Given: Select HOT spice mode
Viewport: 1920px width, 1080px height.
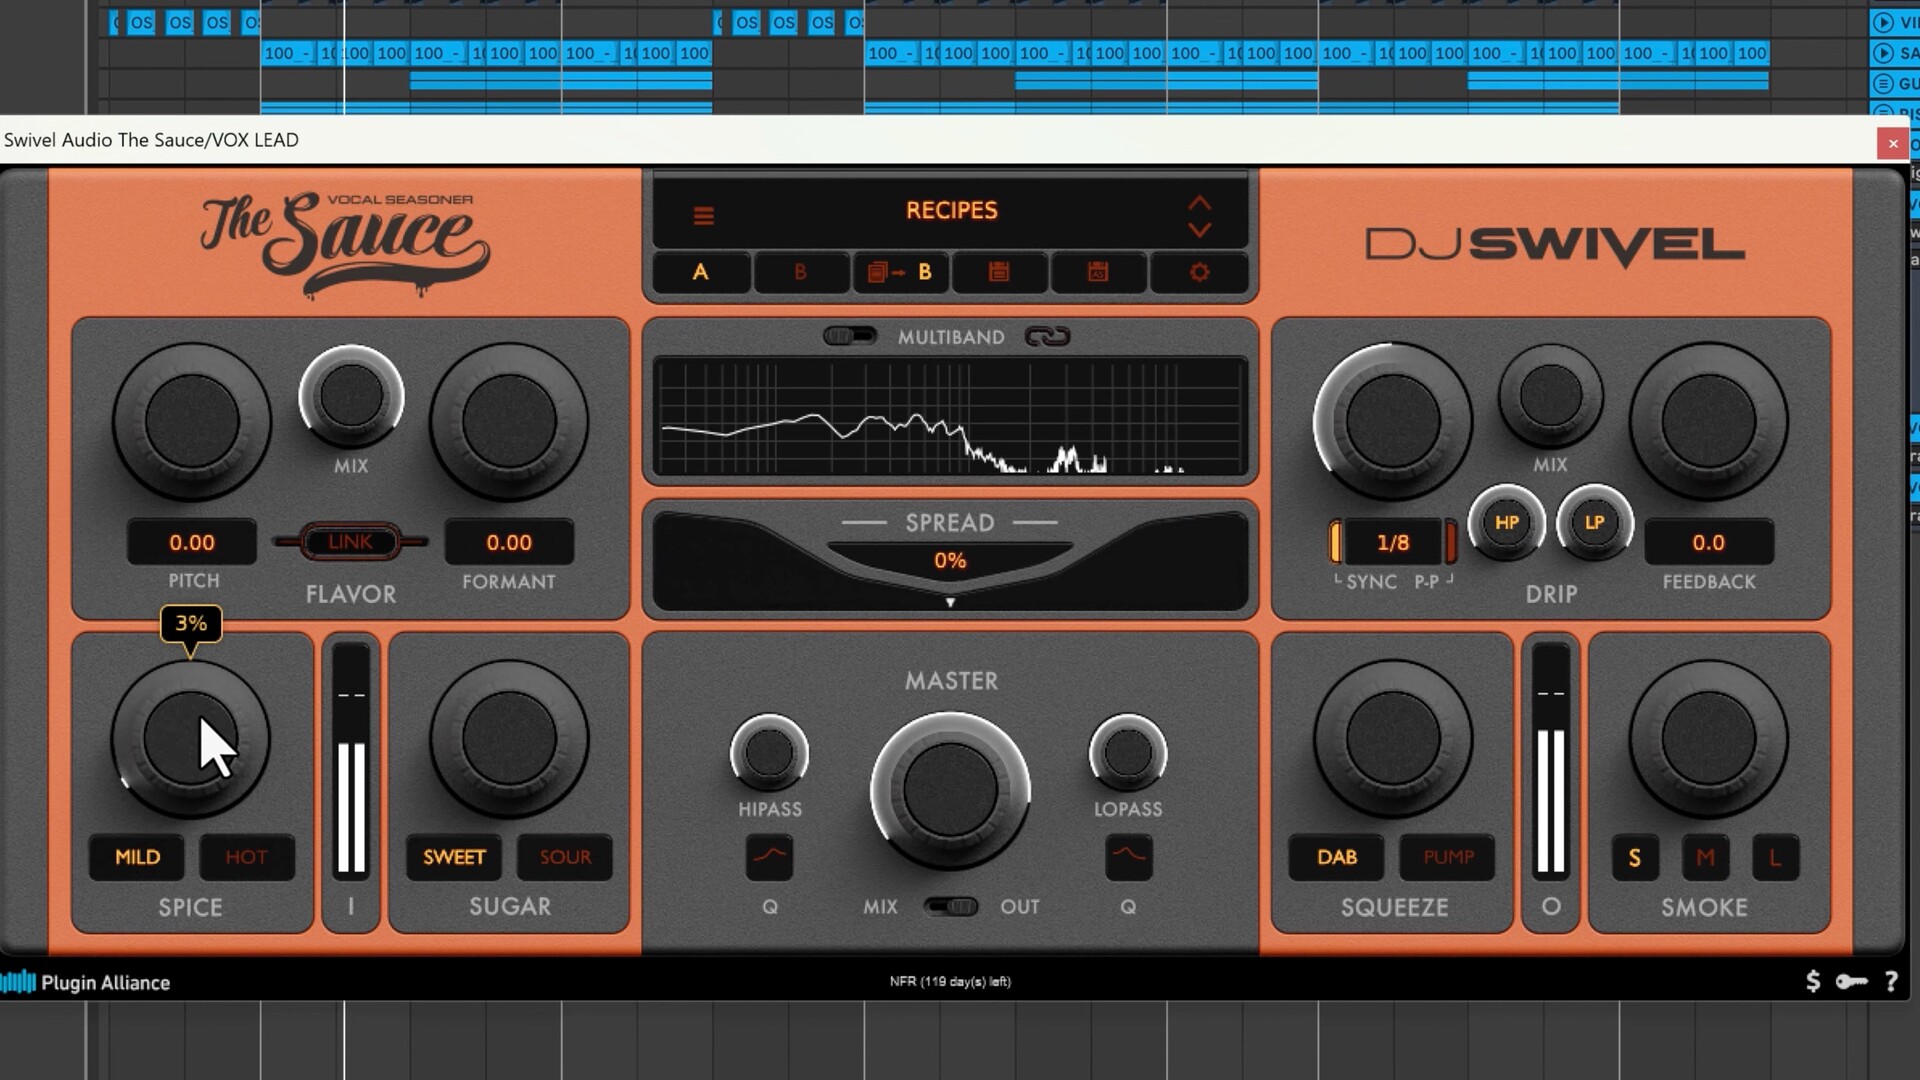Looking at the screenshot, I should (x=246, y=857).
